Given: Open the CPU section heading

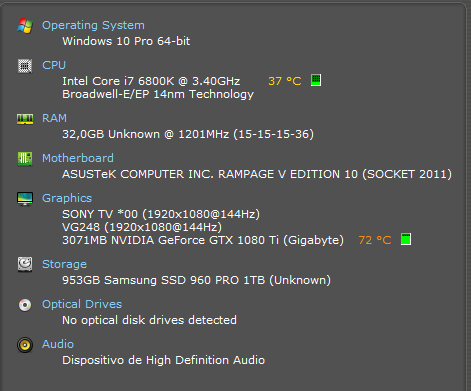Looking at the screenshot, I should 54,65.
